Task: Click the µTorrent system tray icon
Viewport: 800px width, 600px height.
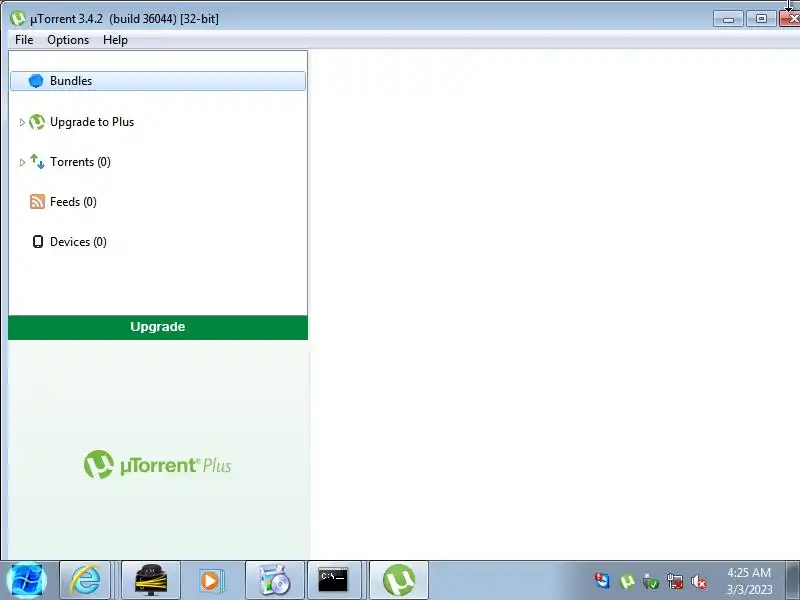Action: click(x=627, y=581)
